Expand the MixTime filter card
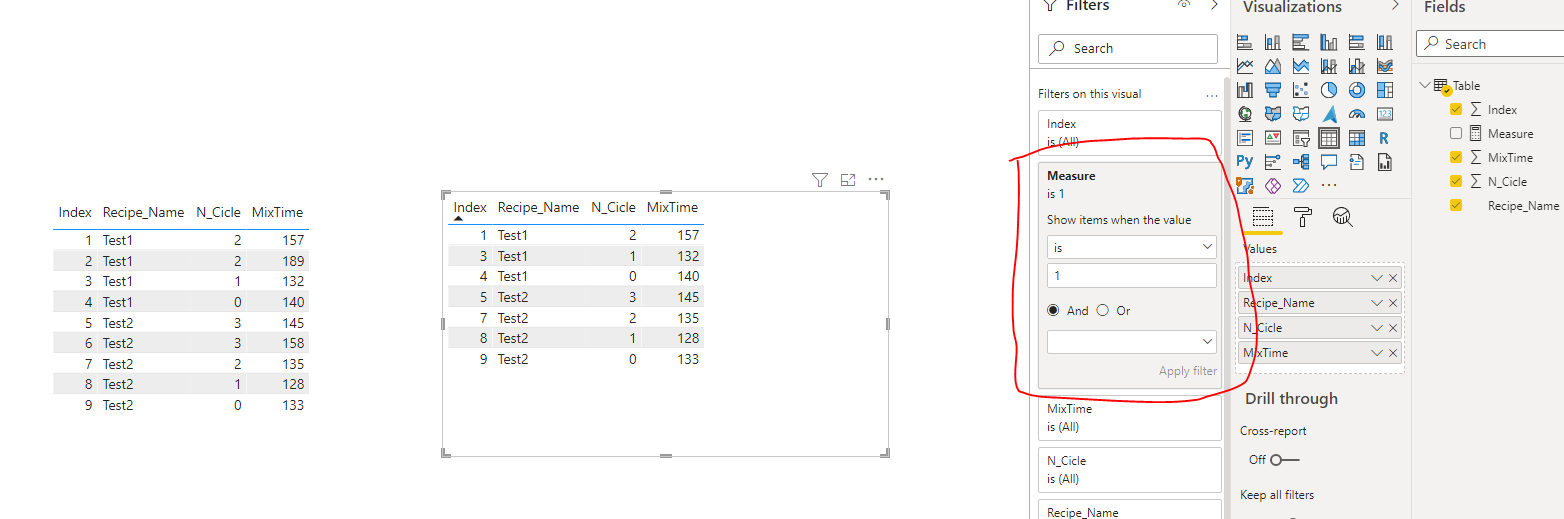1564x519 pixels. pyautogui.click(x=1130, y=418)
